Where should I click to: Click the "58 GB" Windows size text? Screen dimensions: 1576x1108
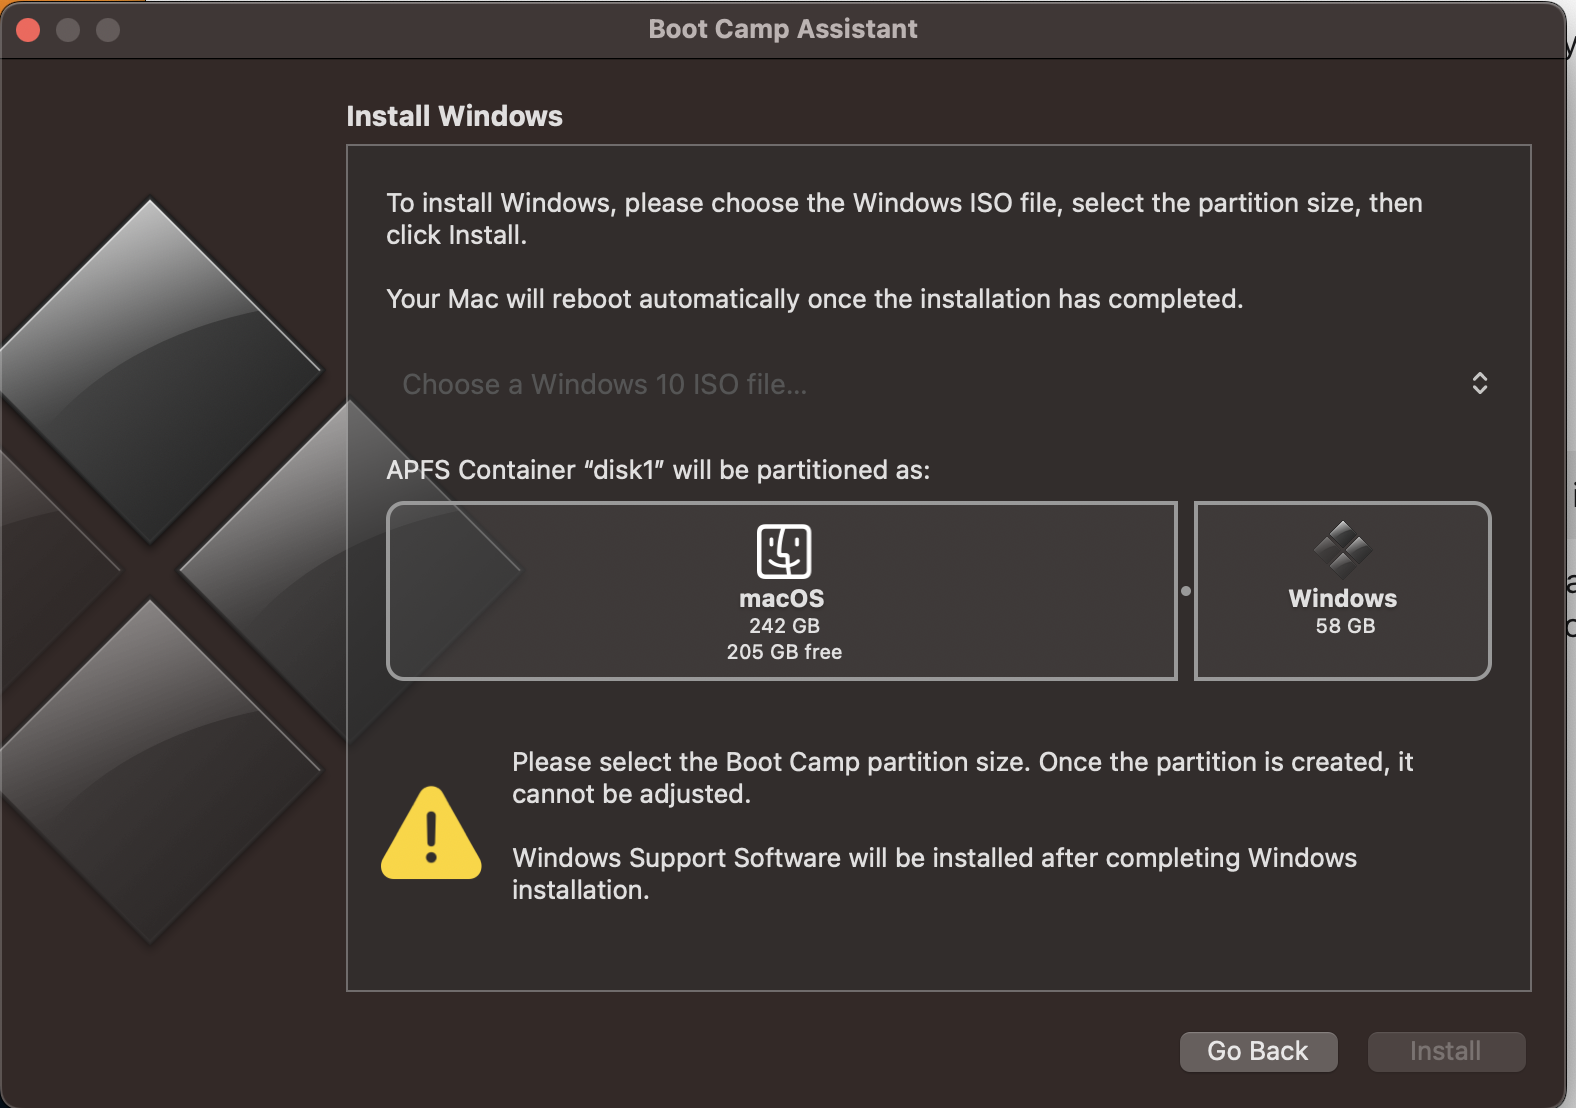click(1345, 626)
